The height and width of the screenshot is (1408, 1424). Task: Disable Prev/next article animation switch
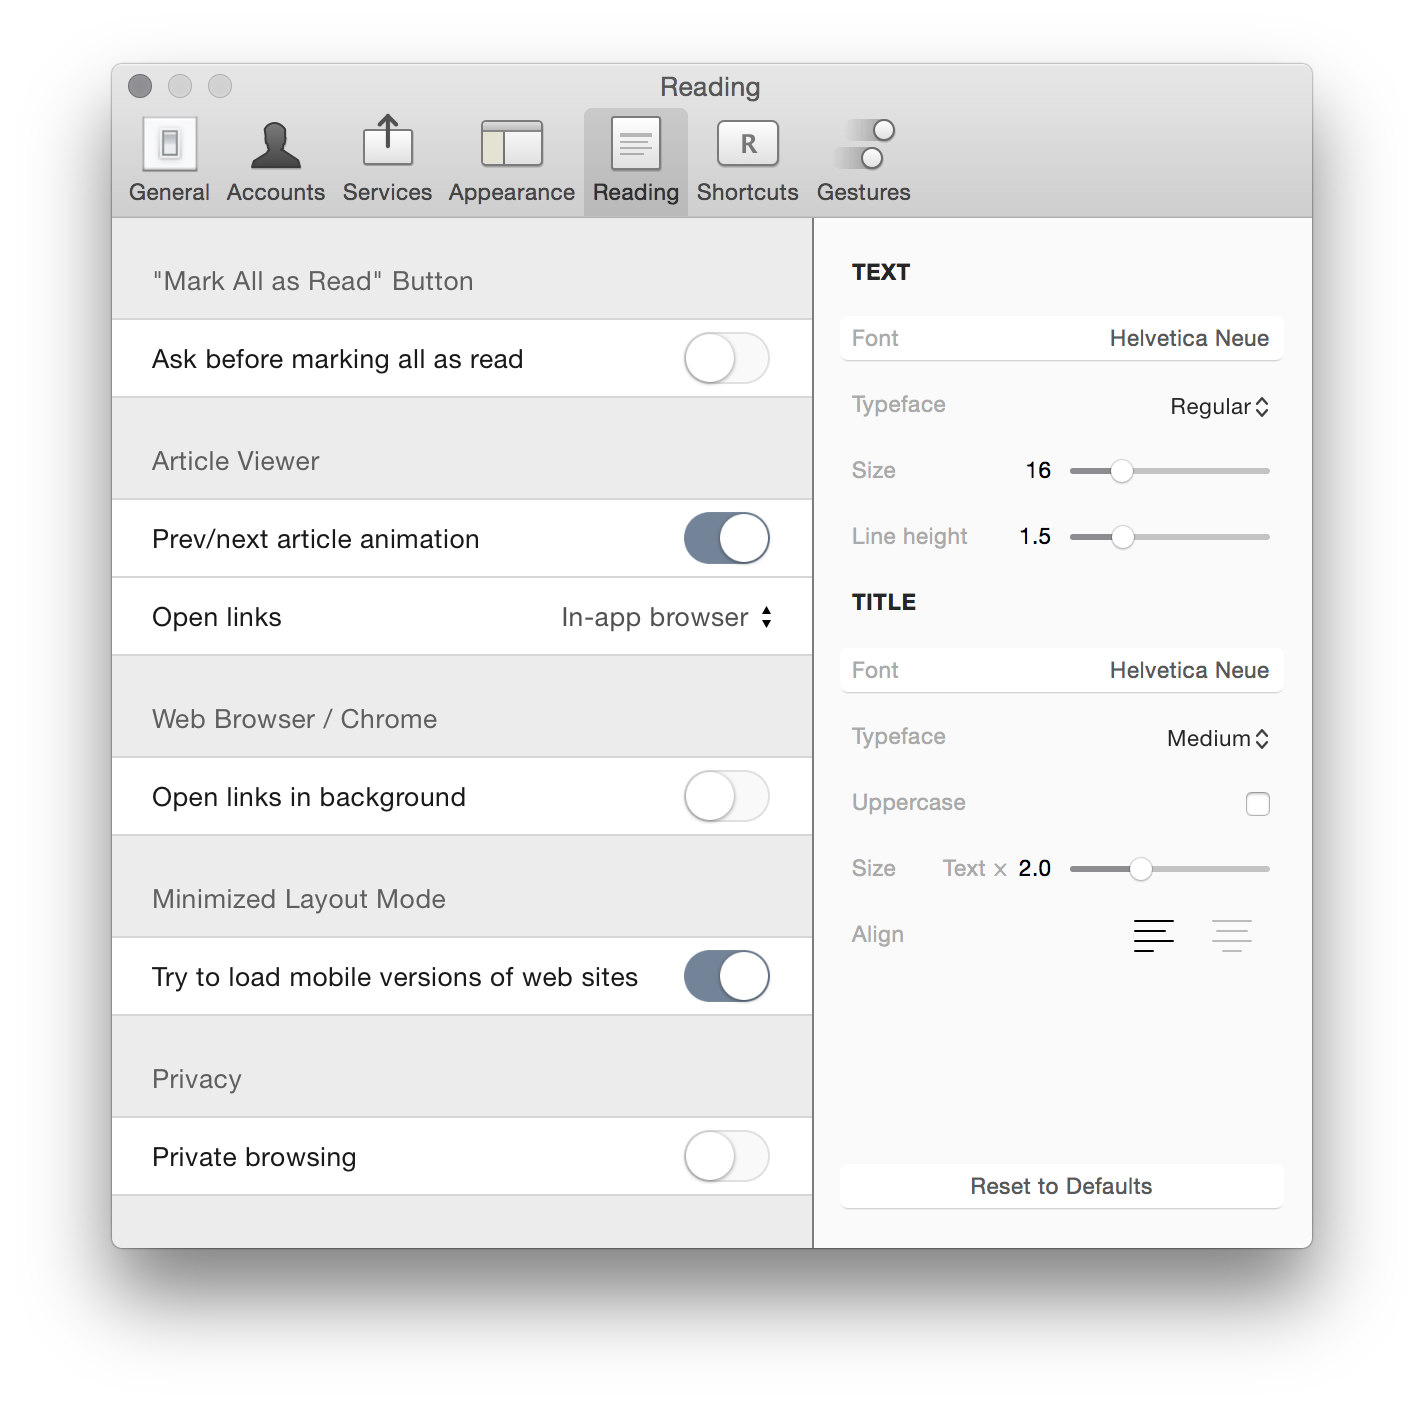click(727, 539)
